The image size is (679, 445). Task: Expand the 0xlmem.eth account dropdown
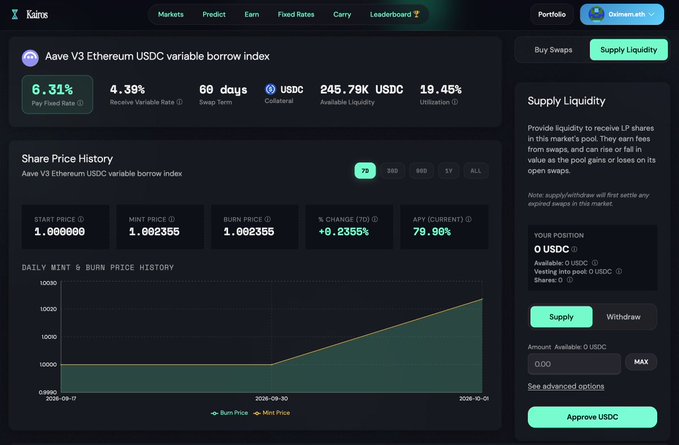pos(622,14)
